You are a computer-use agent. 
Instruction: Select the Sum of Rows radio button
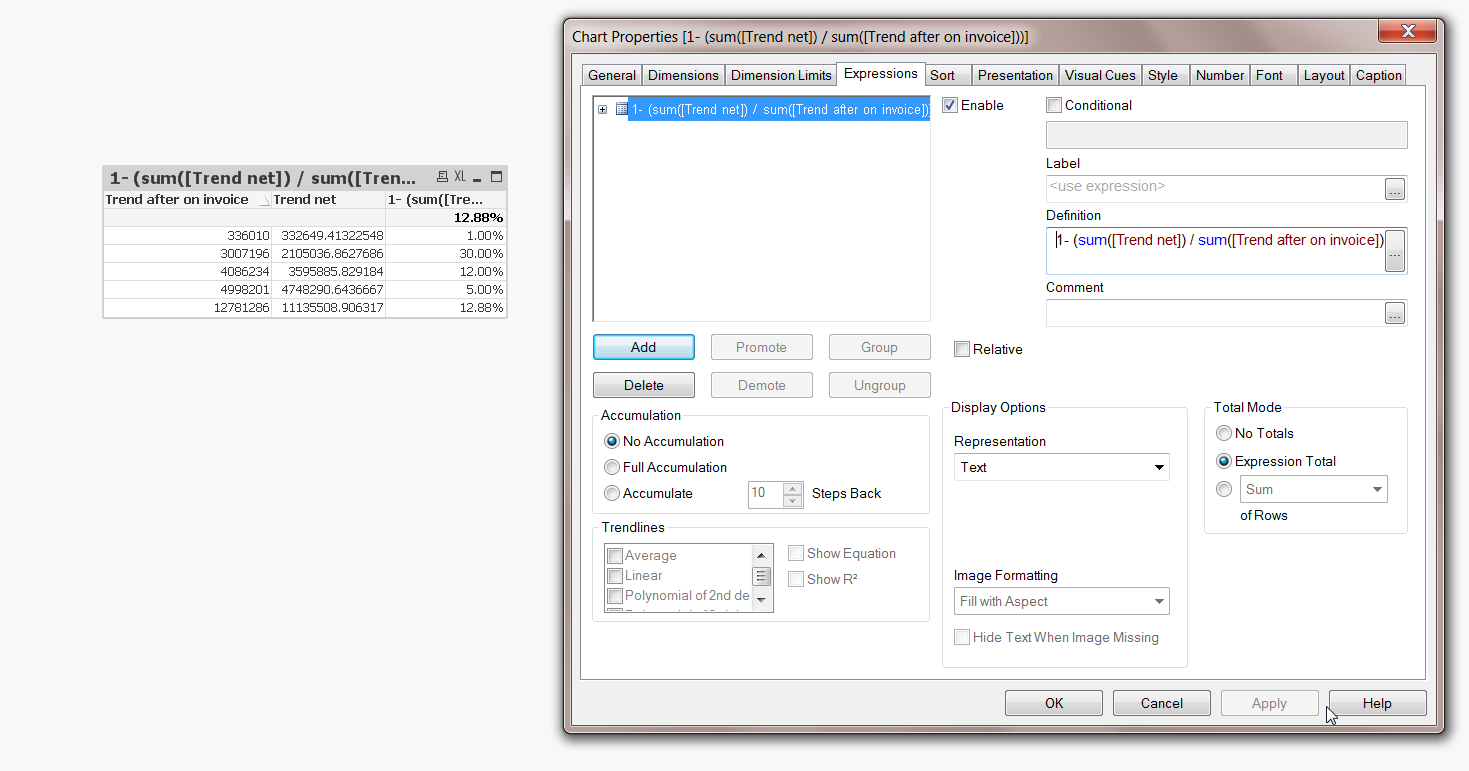pos(1224,489)
